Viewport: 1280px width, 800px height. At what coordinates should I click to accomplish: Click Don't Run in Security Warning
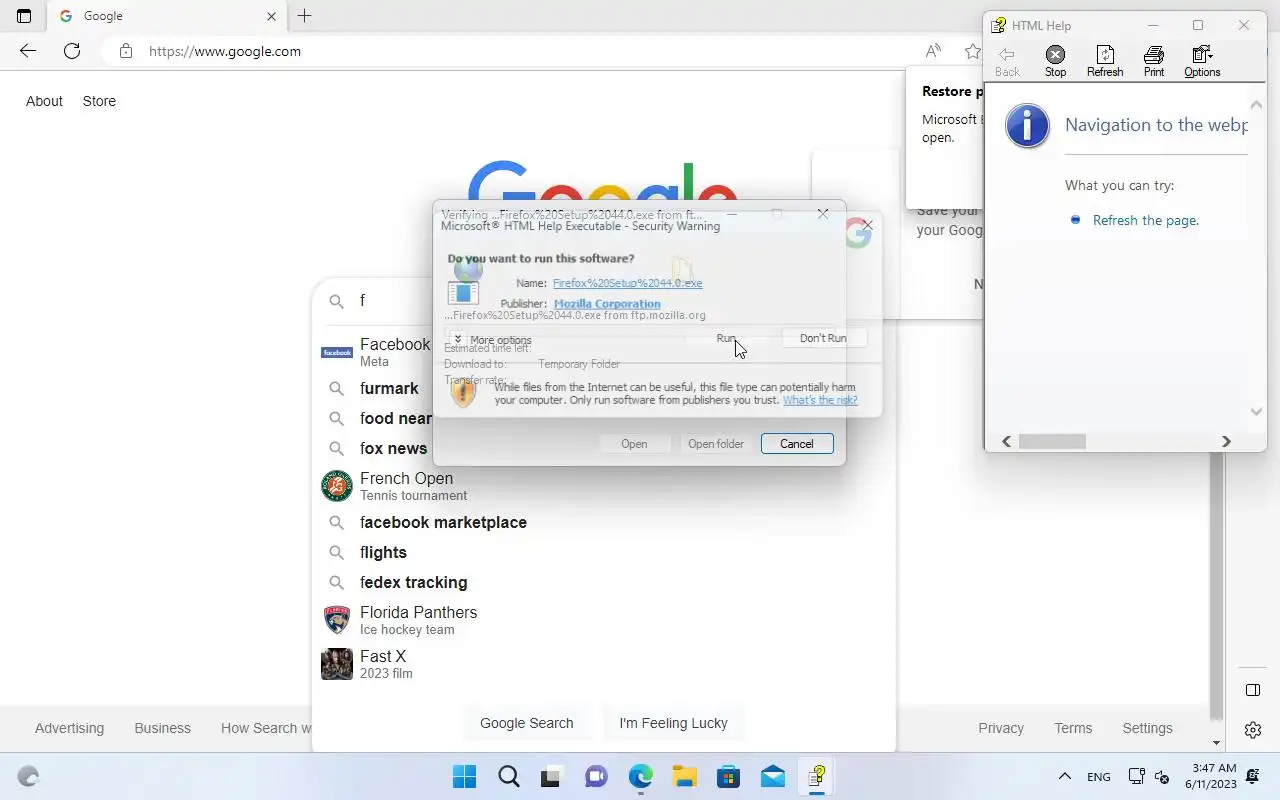pos(823,338)
